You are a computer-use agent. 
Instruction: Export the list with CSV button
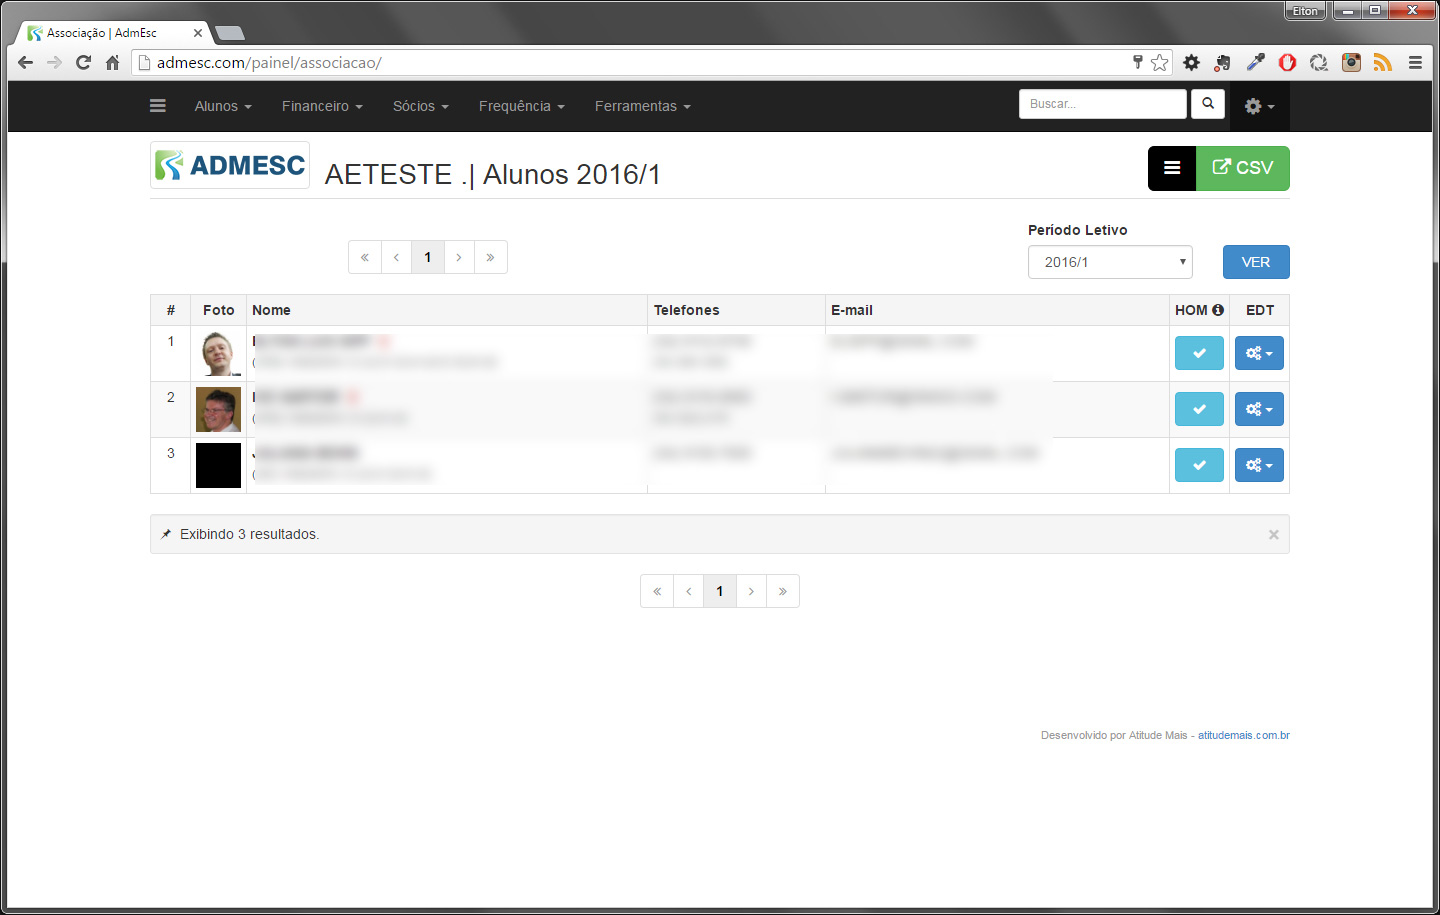(1243, 168)
